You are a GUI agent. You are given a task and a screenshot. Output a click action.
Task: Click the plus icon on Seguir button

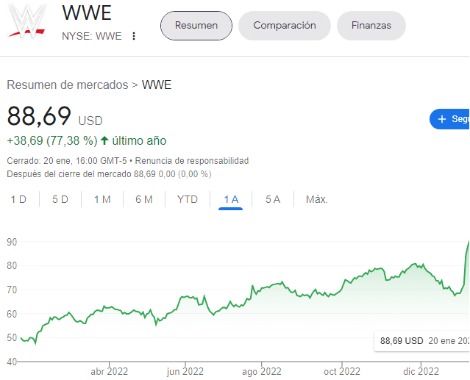[442, 119]
